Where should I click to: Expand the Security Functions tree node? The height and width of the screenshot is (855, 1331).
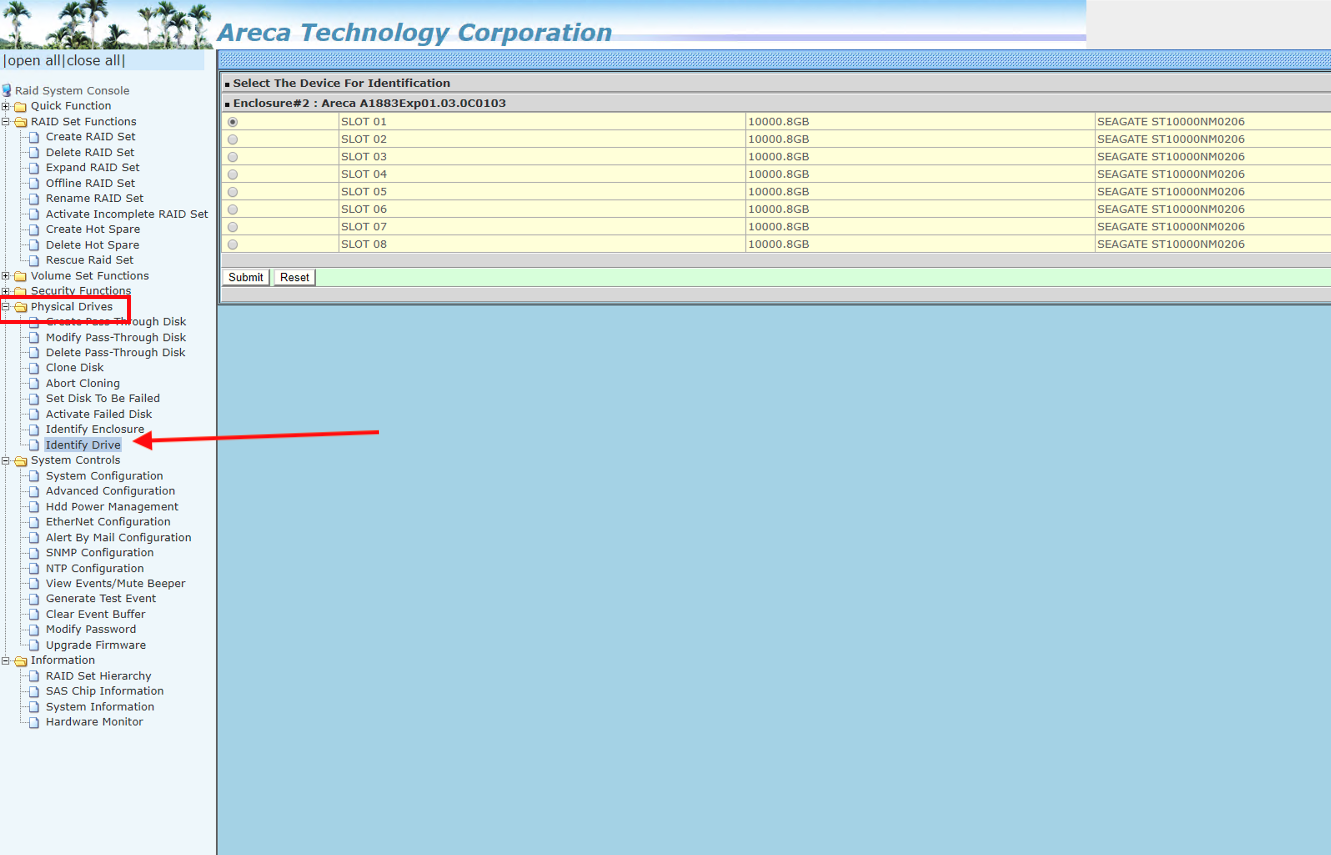(x=6, y=292)
